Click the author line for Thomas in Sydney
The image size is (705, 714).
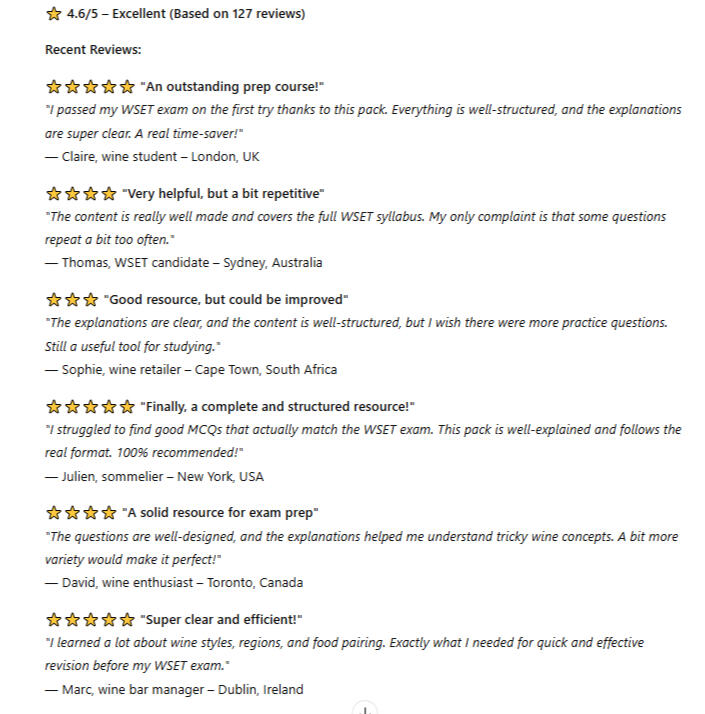pos(184,263)
